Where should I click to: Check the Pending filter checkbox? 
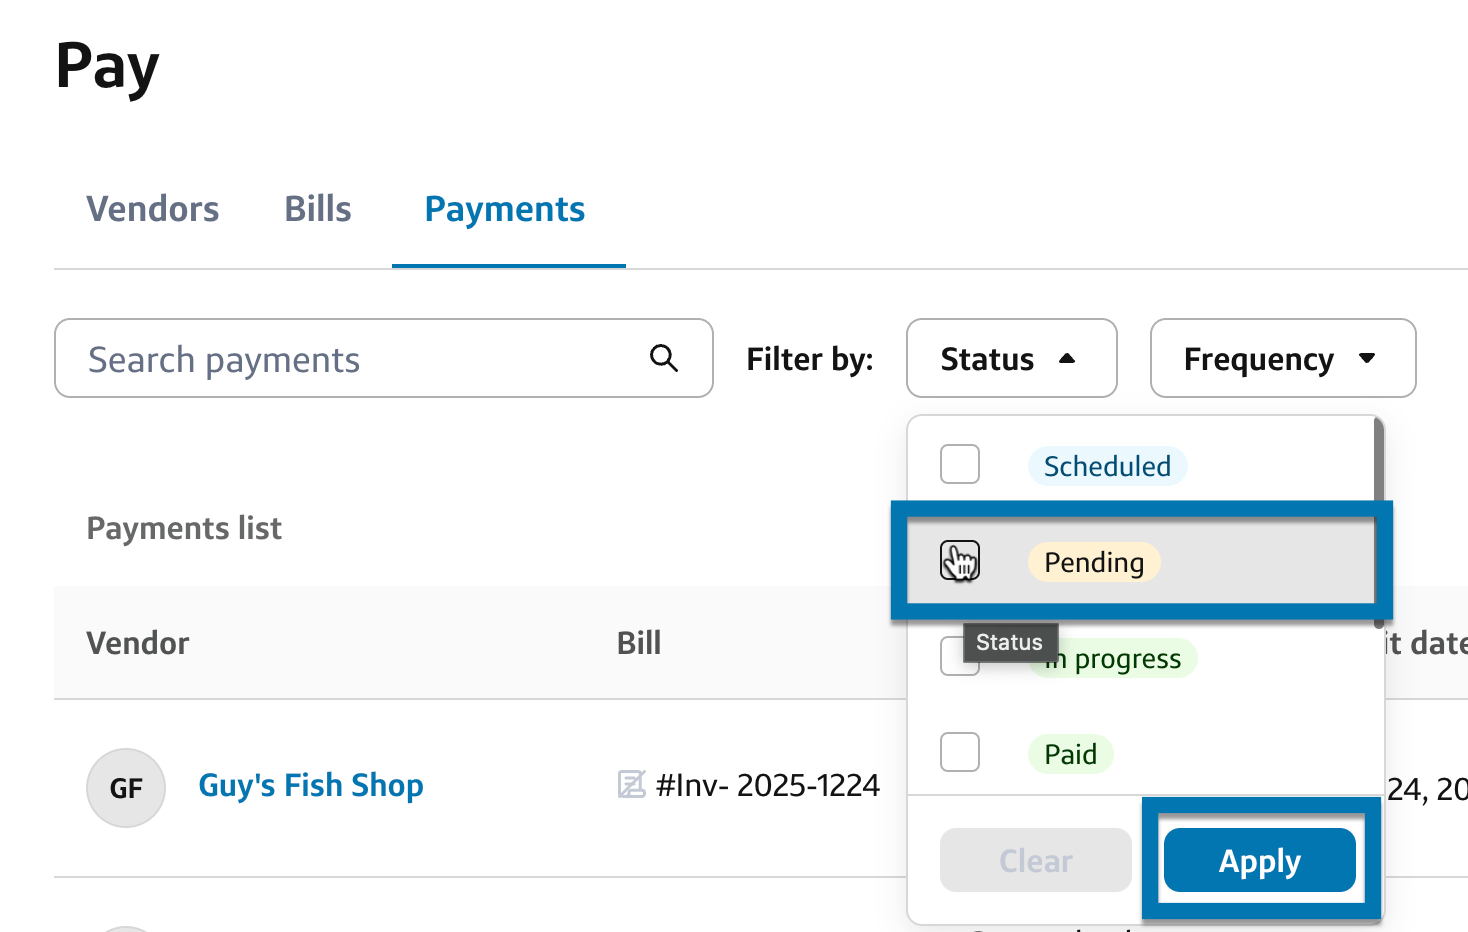click(x=960, y=561)
